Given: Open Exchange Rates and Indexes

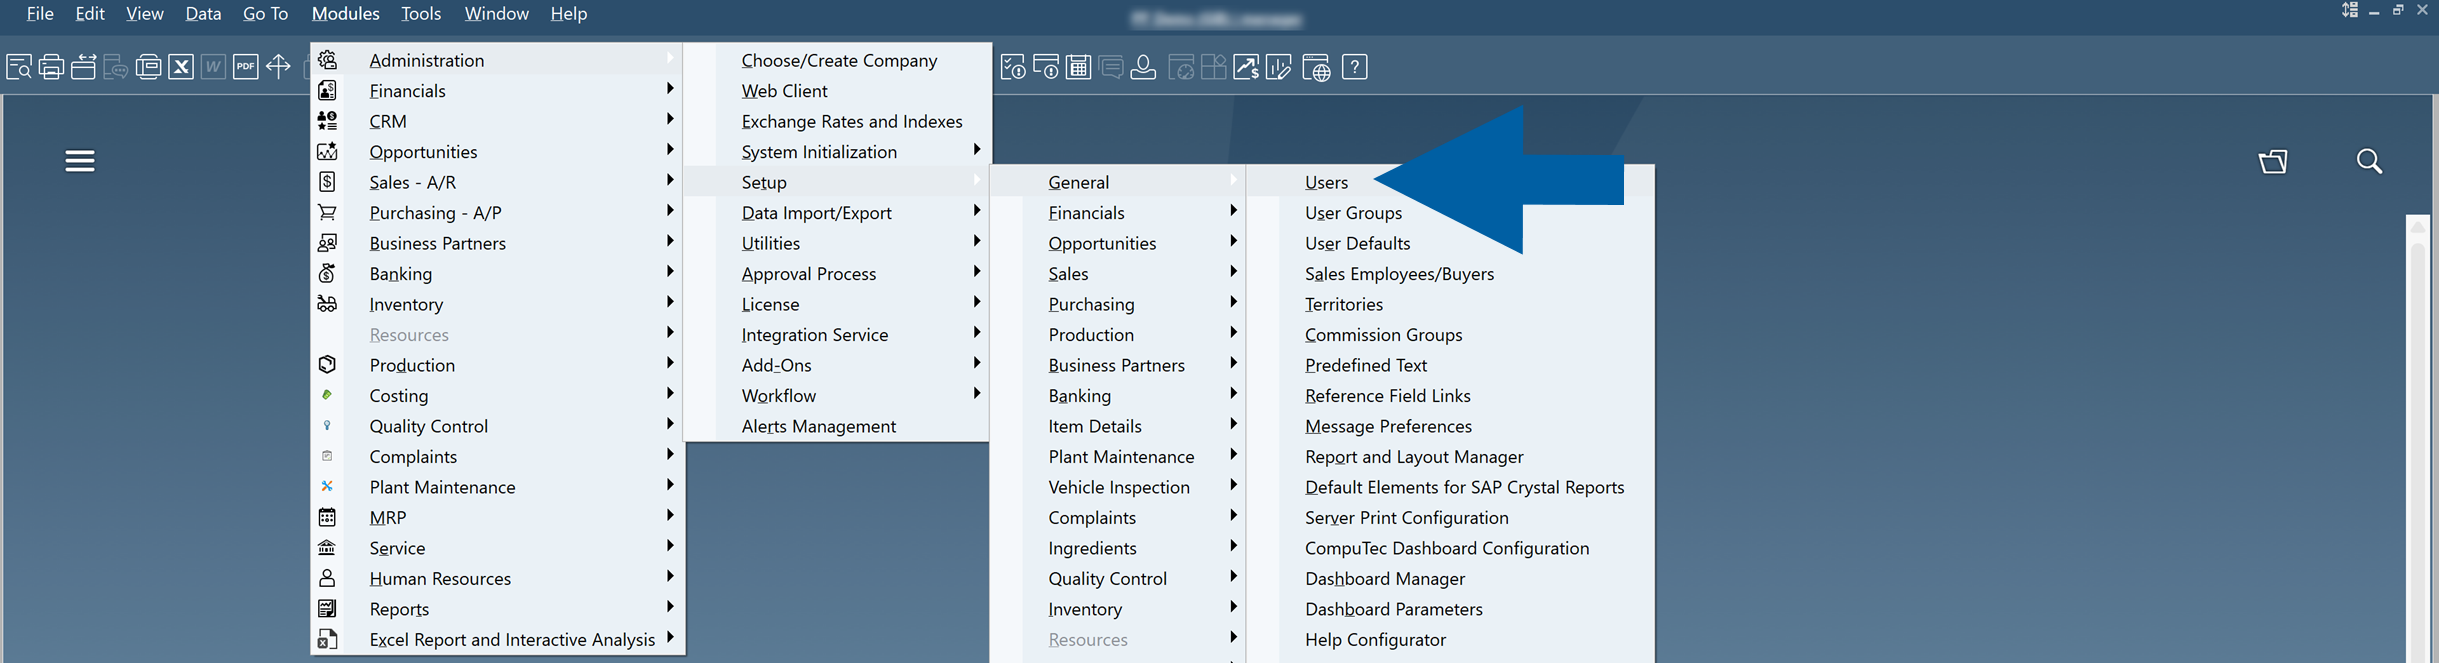Looking at the screenshot, I should (x=852, y=121).
